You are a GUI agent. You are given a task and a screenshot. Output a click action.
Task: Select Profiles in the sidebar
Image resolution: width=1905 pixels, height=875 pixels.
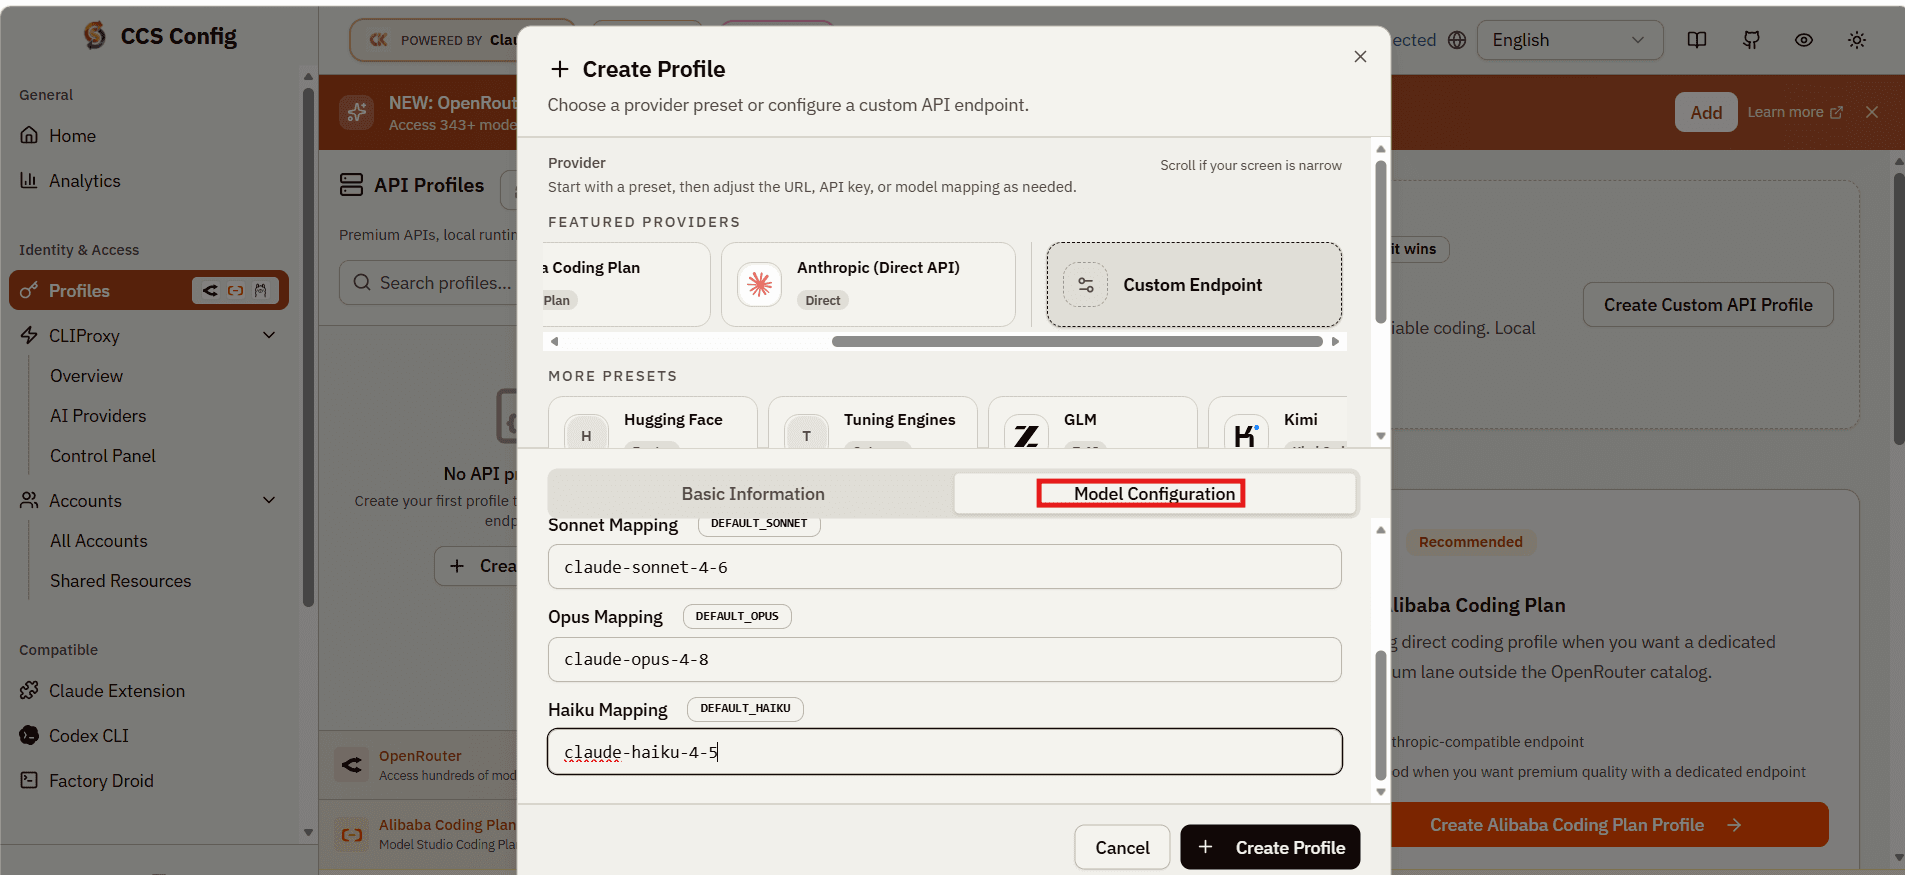tap(149, 290)
